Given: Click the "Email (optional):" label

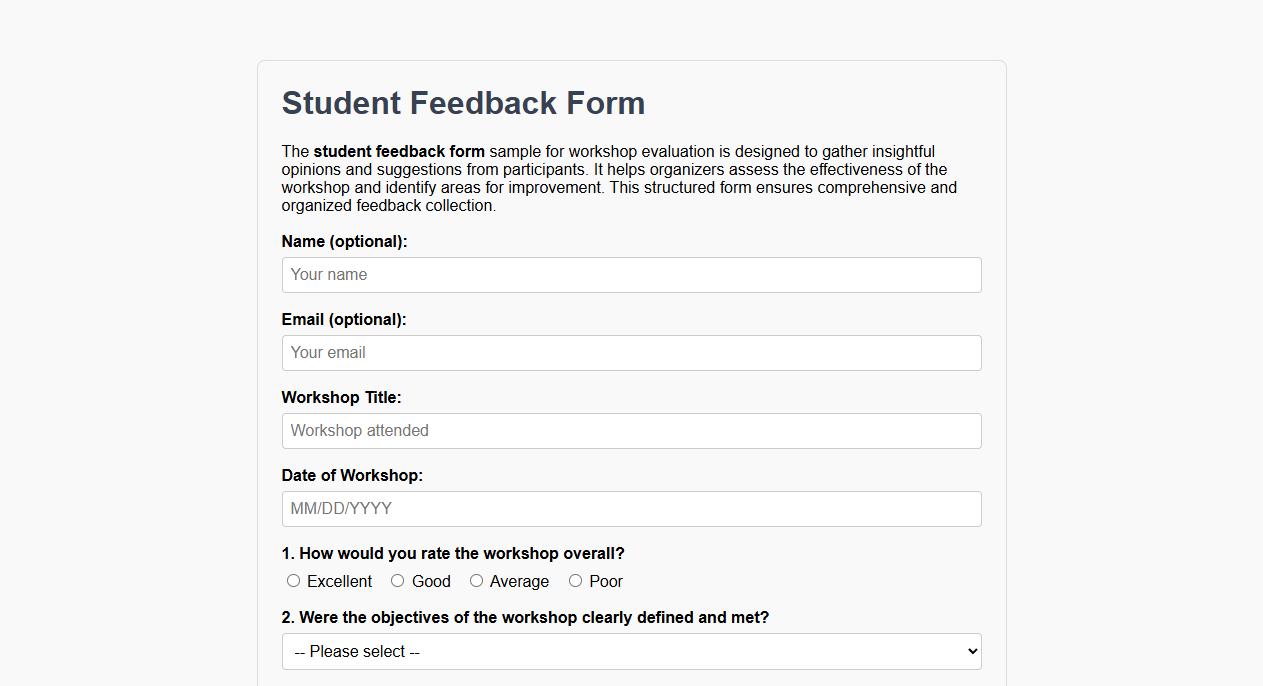Looking at the screenshot, I should [343, 319].
